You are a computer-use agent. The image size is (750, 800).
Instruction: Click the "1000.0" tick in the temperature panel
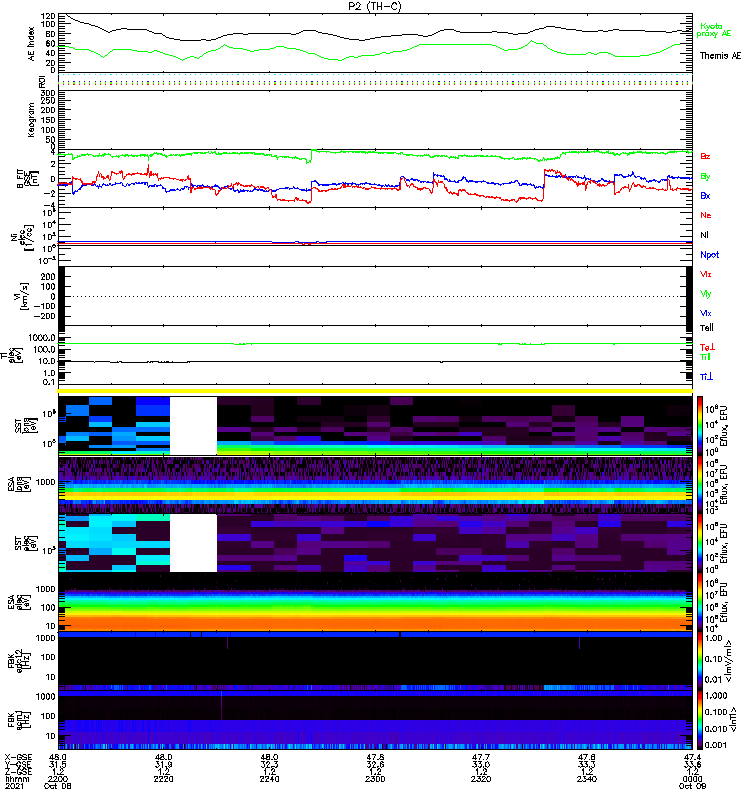click(42, 338)
